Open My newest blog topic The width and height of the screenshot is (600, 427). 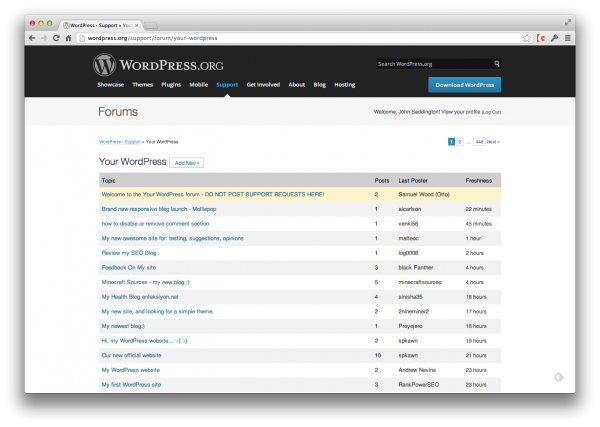click(x=123, y=326)
